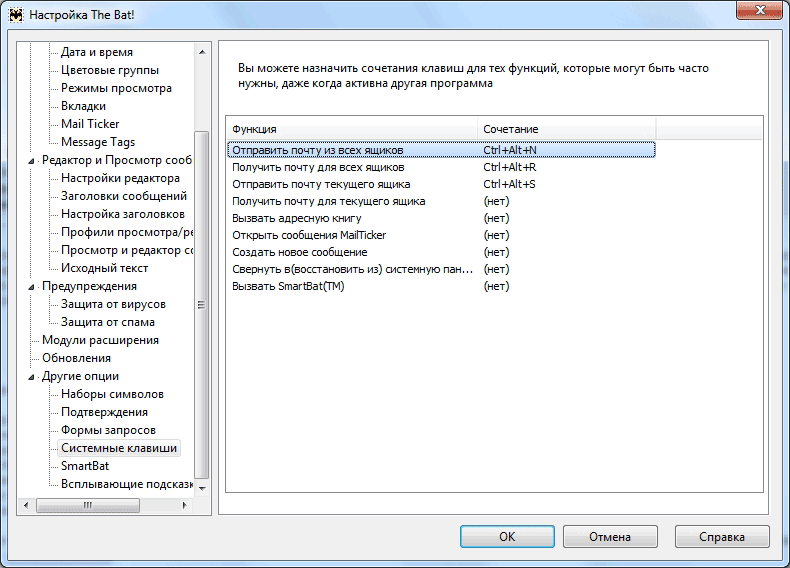790x568 pixels.
Task: Select Модули расширения item
Action: click(x=100, y=340)
